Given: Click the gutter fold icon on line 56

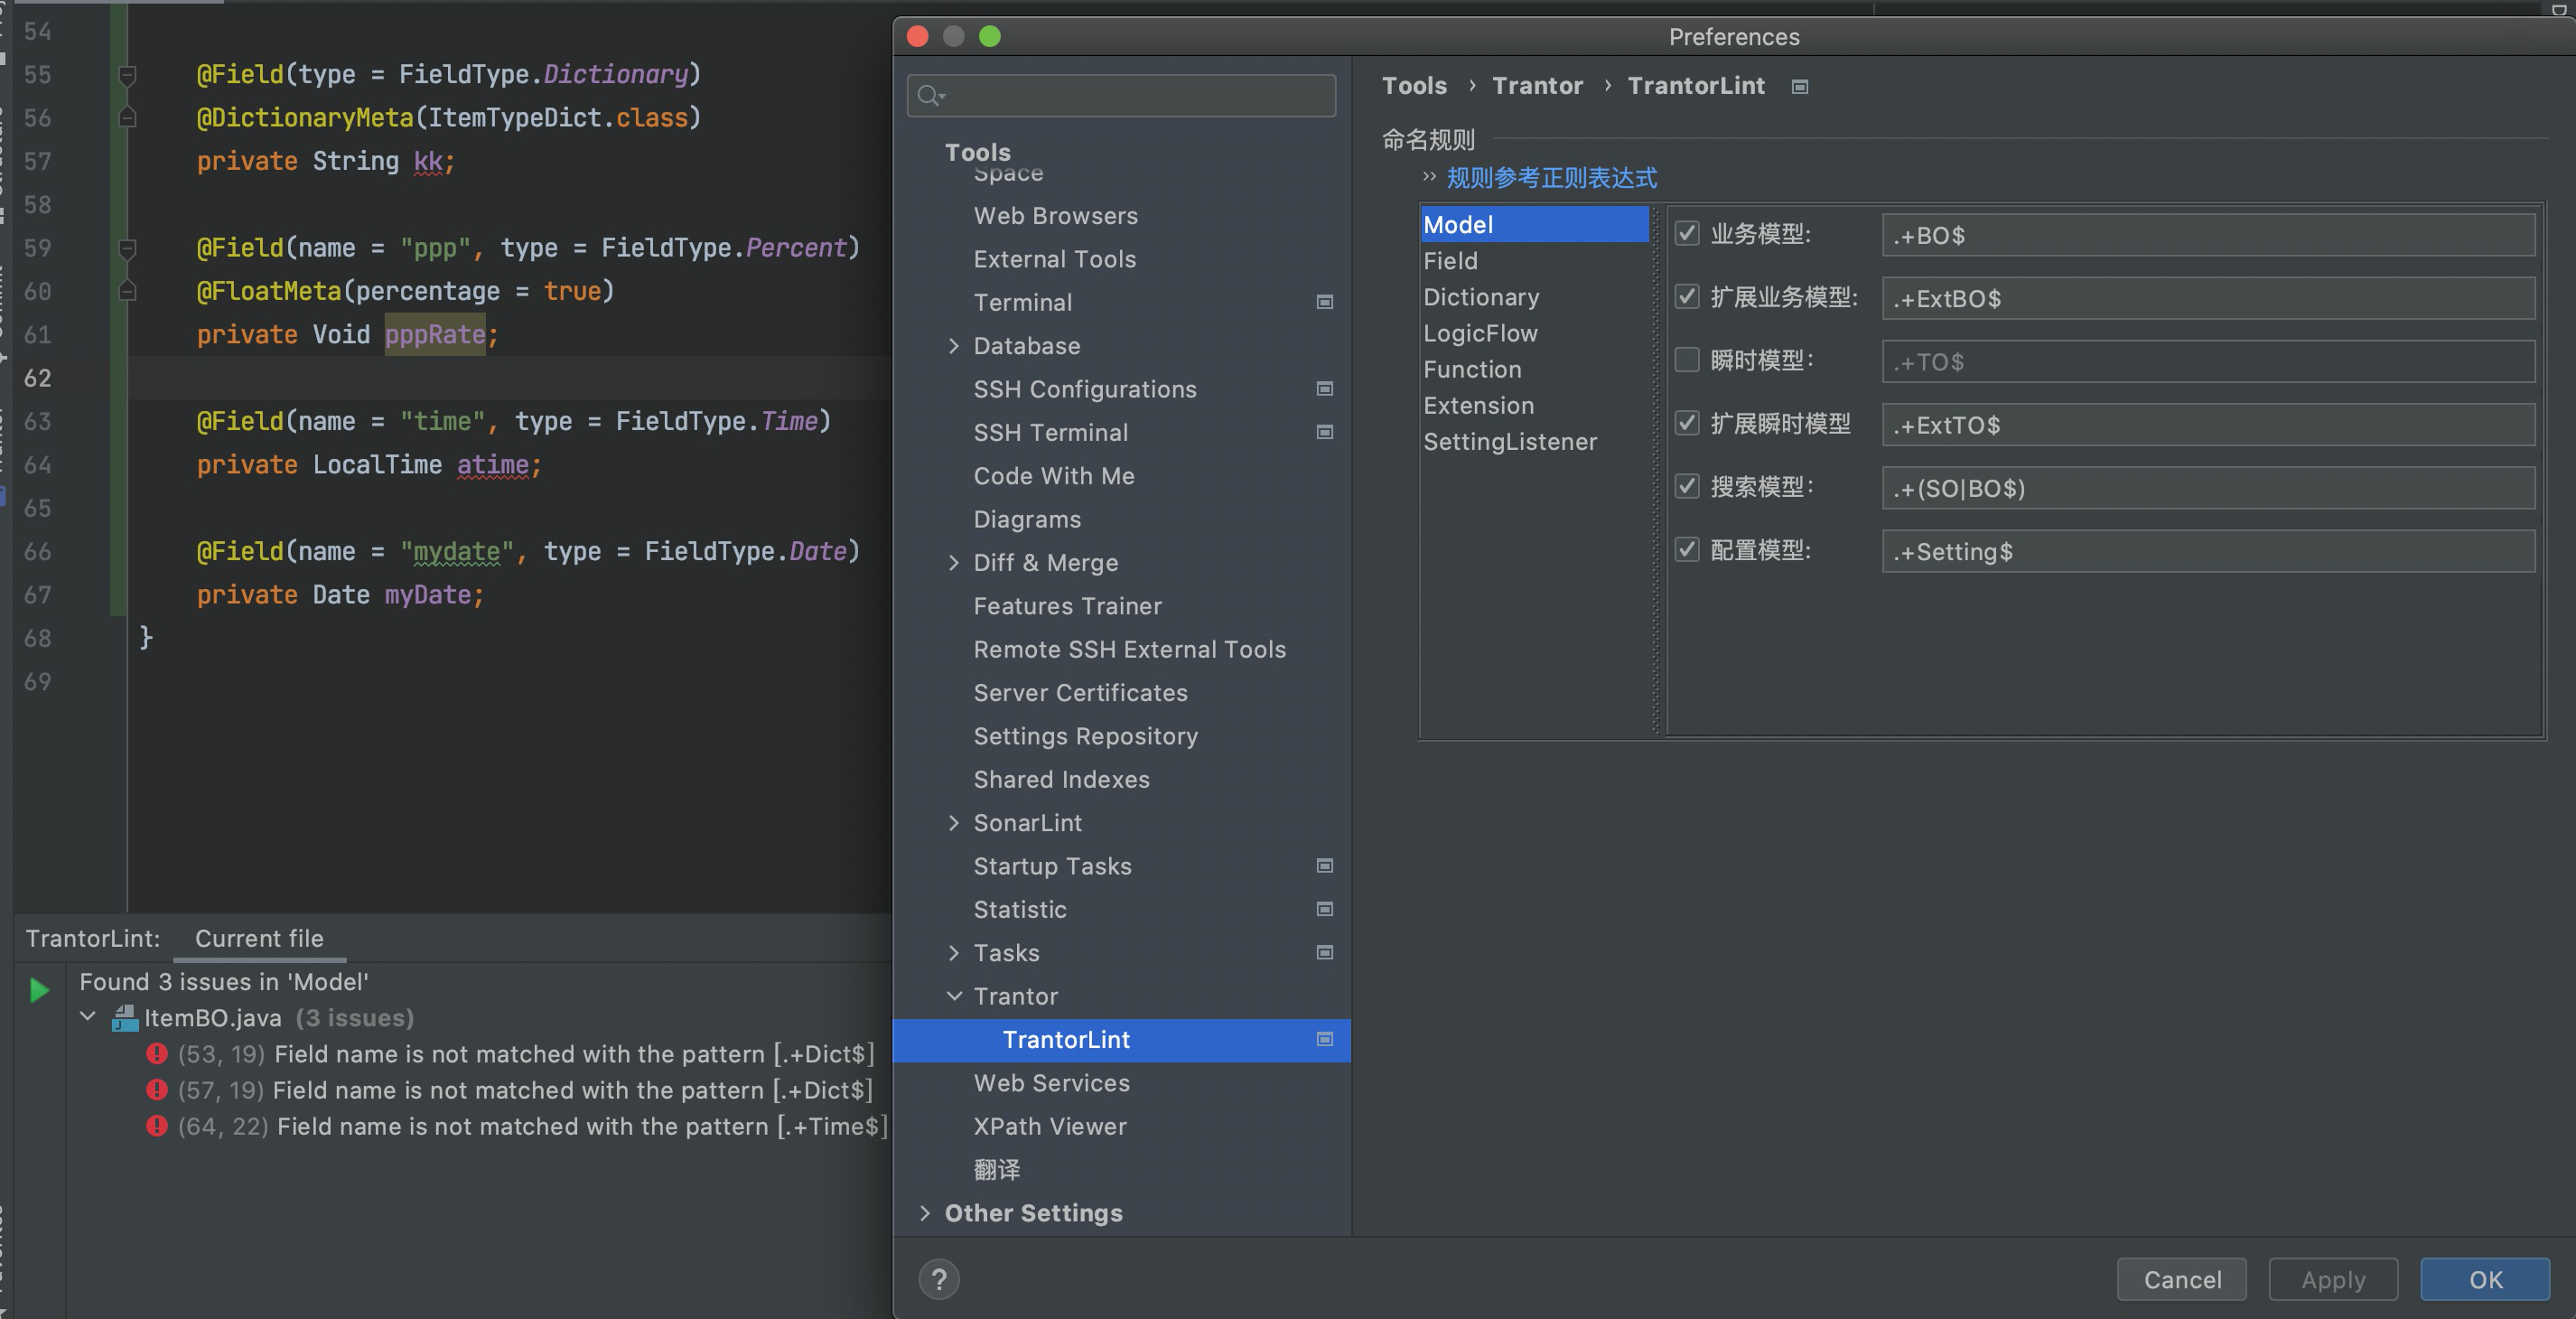Looking at the screenshot, I should tap(128, 118).
